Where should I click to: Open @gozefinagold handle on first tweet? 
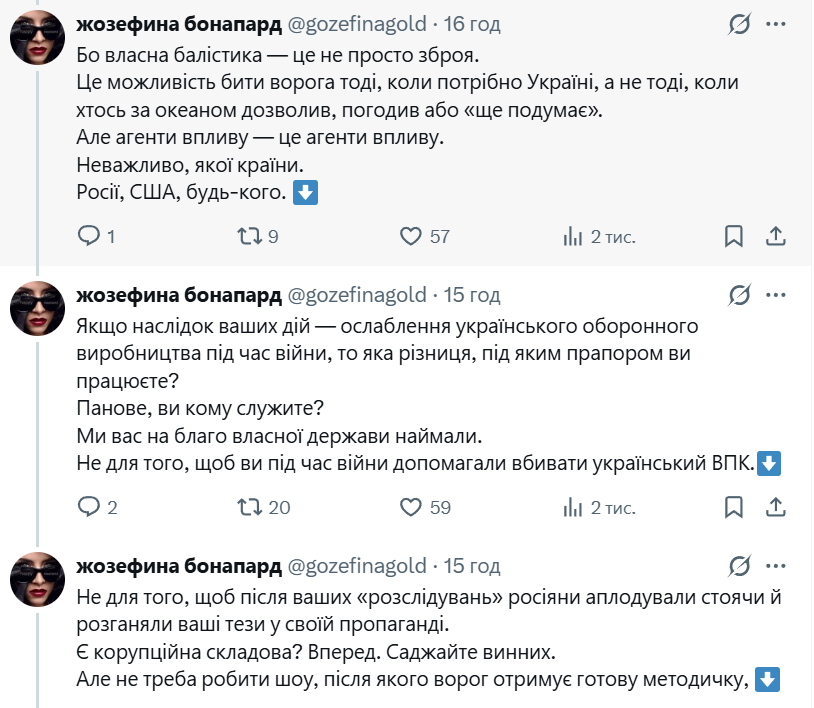pos(357,23)
